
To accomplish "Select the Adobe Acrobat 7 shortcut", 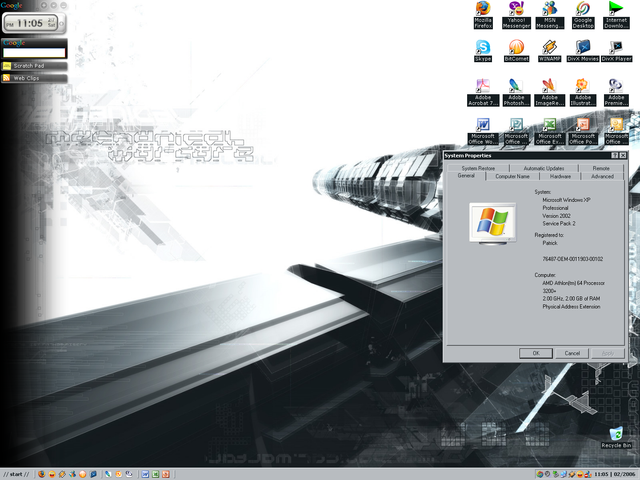I will (483, 86).
